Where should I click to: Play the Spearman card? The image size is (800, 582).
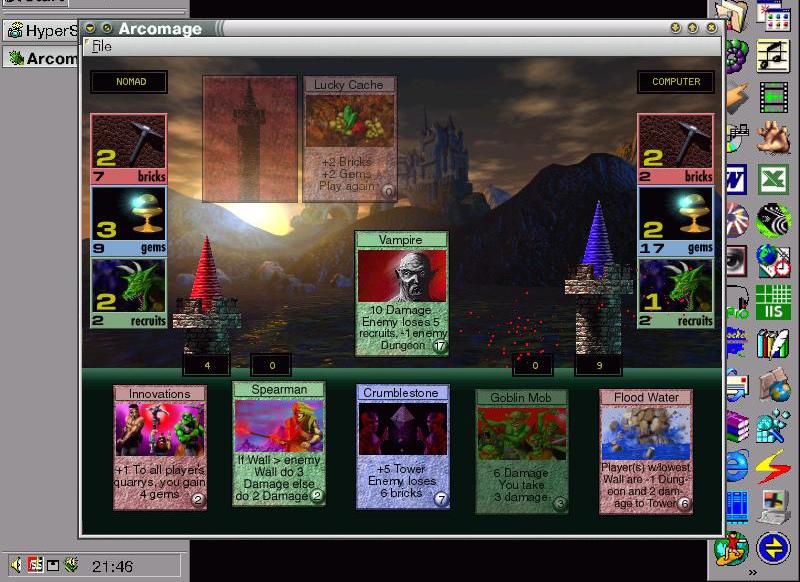pyautogui.click(x=279, y=444)
